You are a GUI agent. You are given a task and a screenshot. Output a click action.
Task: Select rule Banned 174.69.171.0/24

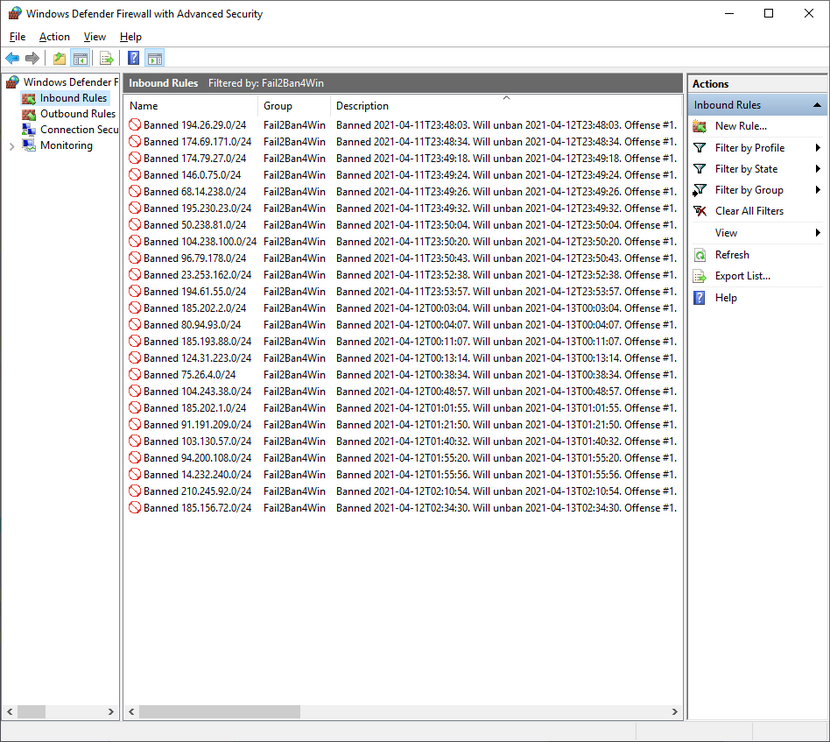point(197,142)
